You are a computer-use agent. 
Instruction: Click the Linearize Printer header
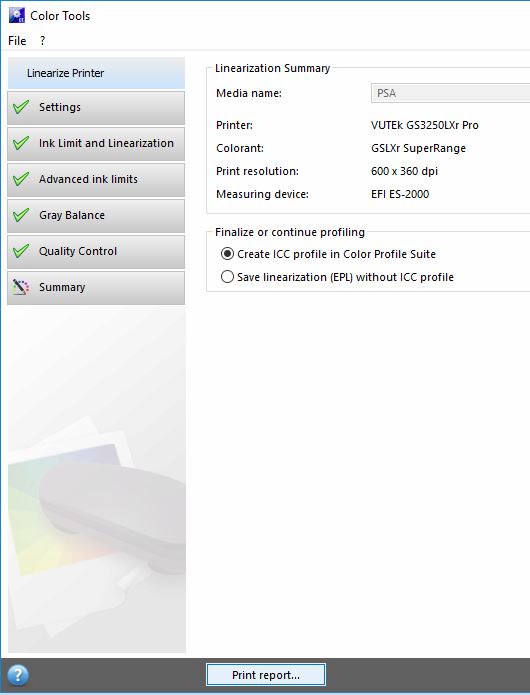[x=96, y=73]
